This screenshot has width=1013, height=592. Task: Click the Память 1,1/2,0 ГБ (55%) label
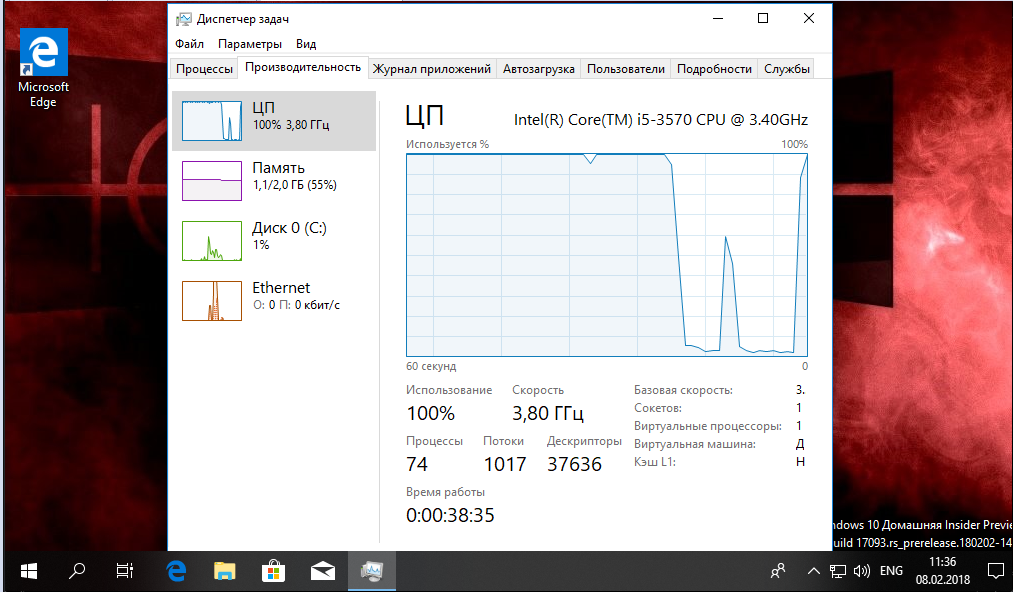[x=295, y=176]
